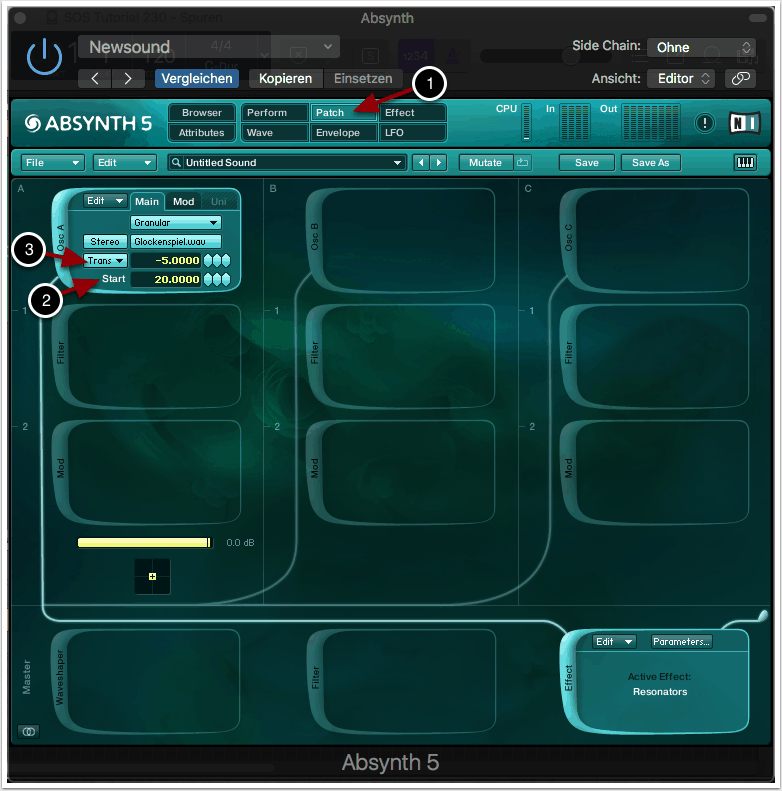Toggle the Stereo button in Osc A
782x791 pixels.
point(105,241)
